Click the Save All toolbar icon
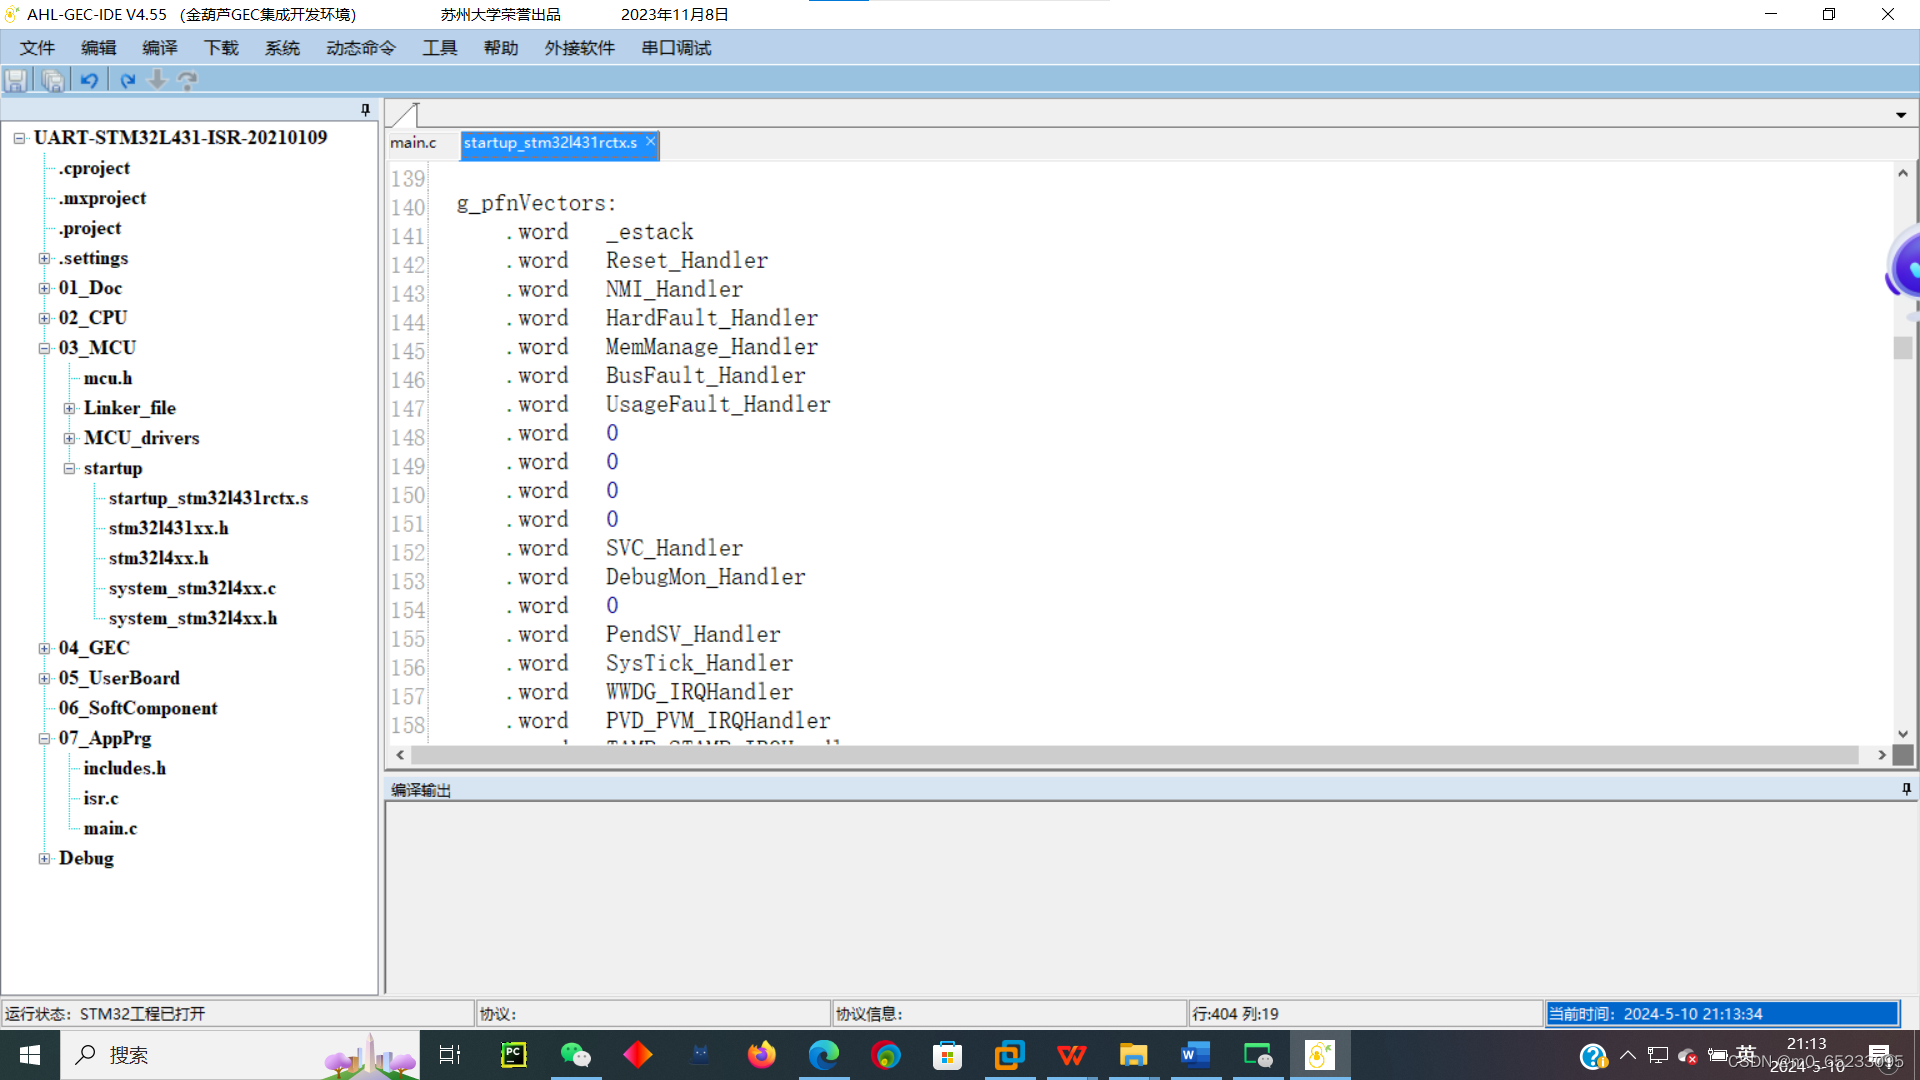1920x1080 pixels. click(x=53, y=80)
